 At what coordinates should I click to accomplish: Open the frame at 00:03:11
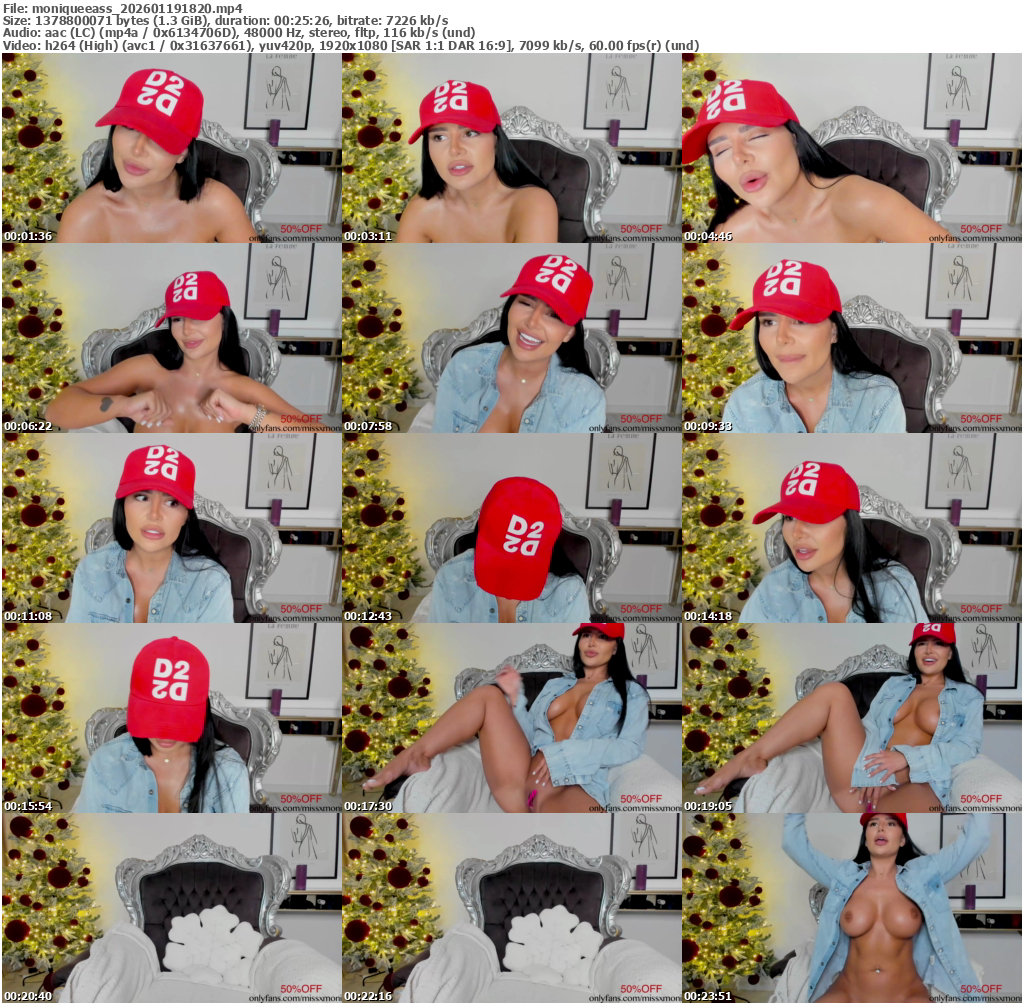(511, 148)
